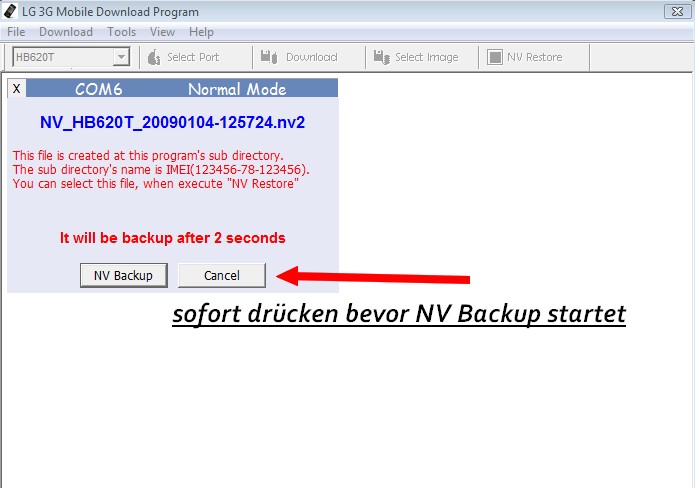Click the Select Port plug icon

point(153,57)
